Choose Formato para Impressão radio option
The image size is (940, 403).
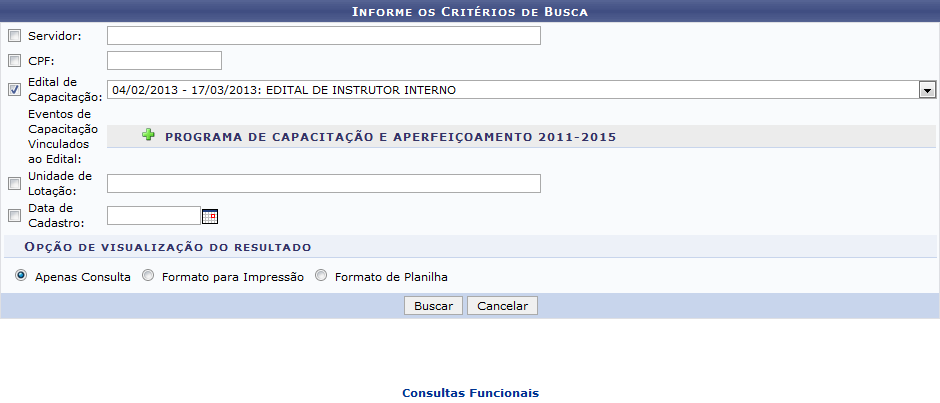coord(148,276)
